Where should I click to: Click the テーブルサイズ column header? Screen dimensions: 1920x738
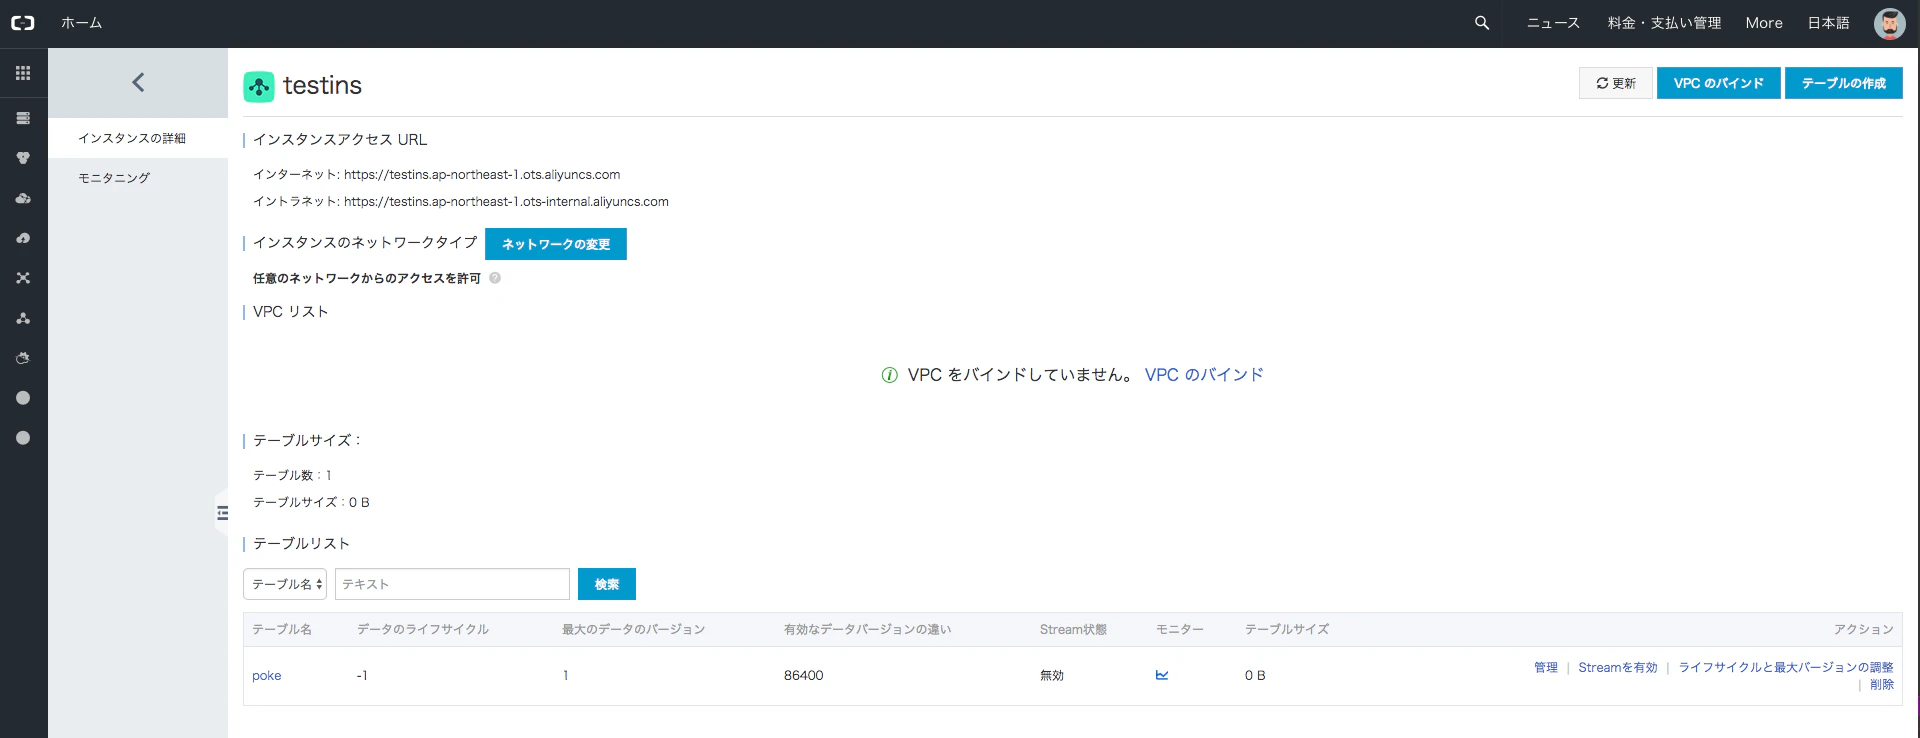click(x=1287, y=629)
